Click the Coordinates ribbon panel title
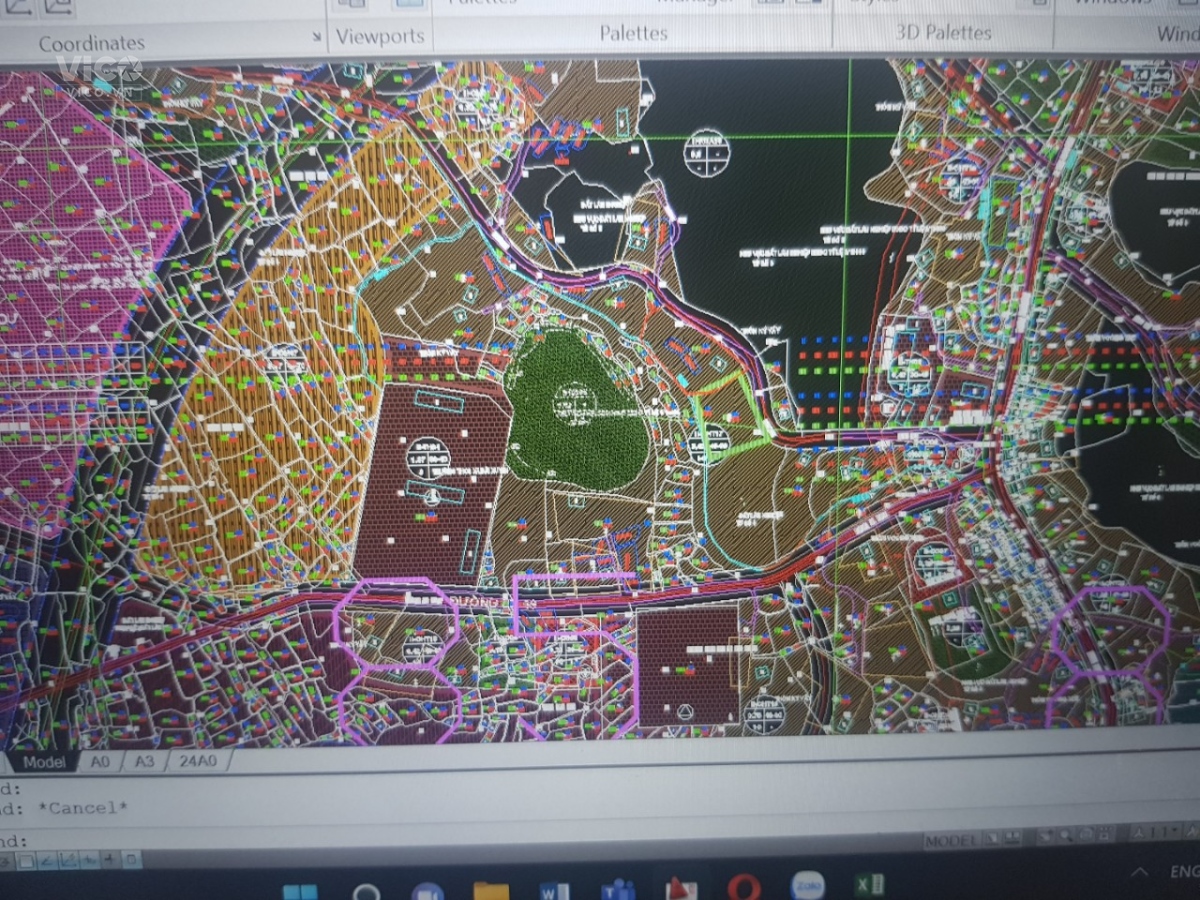The image size is (1200, 900). pyautogui.click(x=92, y=43)
